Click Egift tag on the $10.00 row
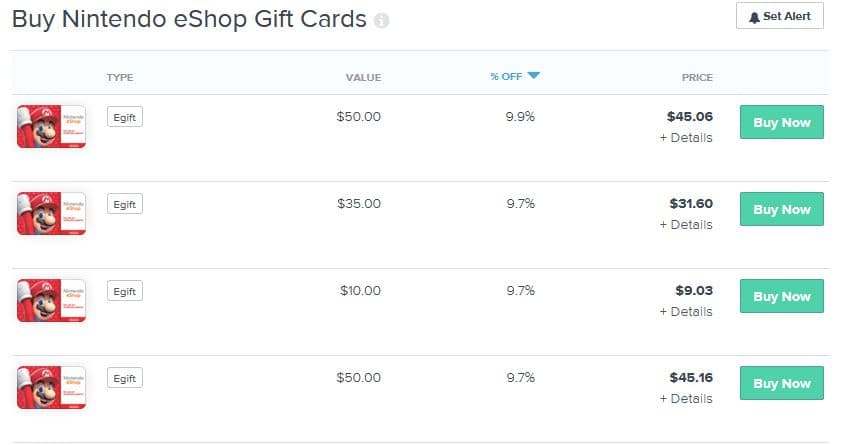The height and width of the screenshot is (445, 842). coord(125,291)
